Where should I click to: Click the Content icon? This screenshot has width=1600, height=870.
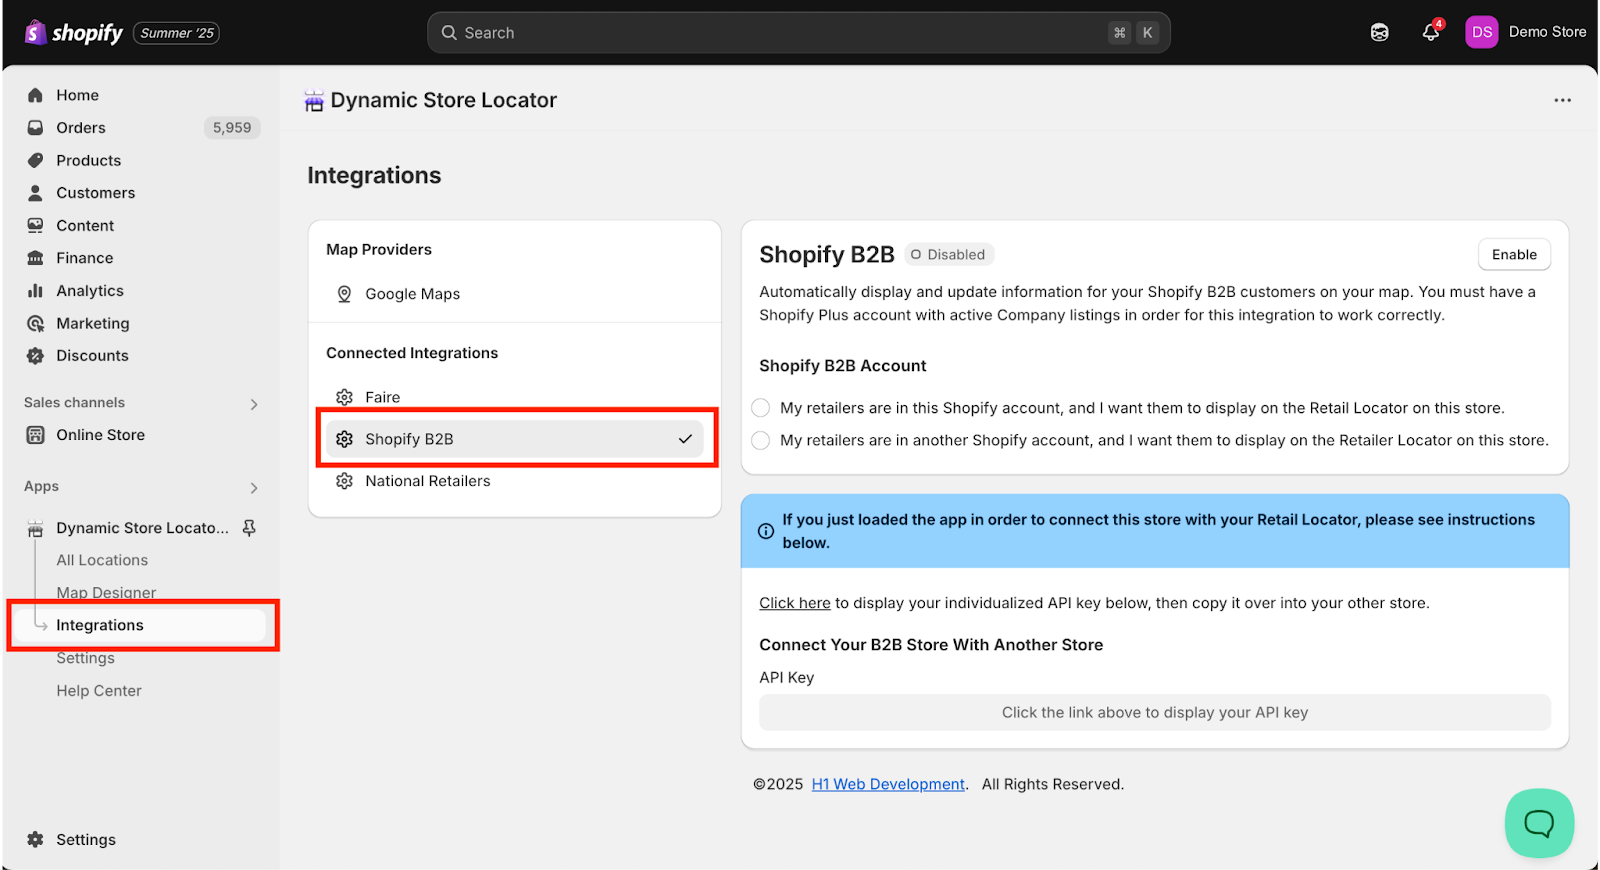35,225
